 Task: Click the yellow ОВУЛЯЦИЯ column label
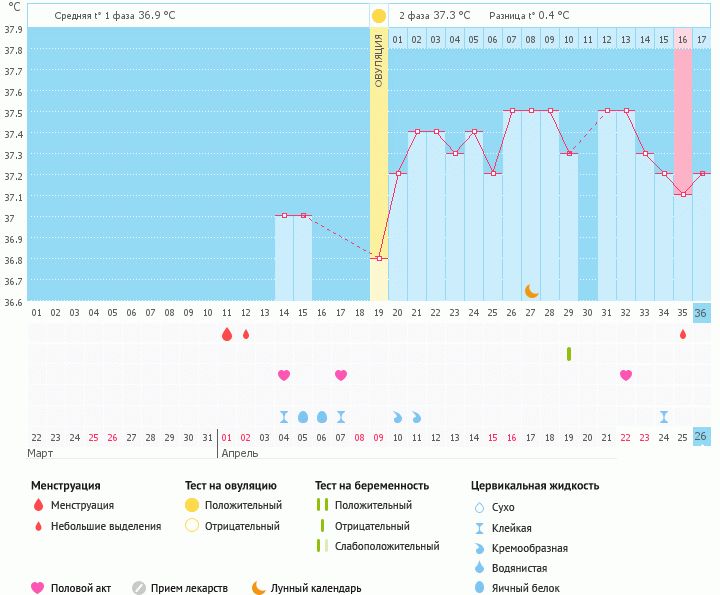click(379, 60)
